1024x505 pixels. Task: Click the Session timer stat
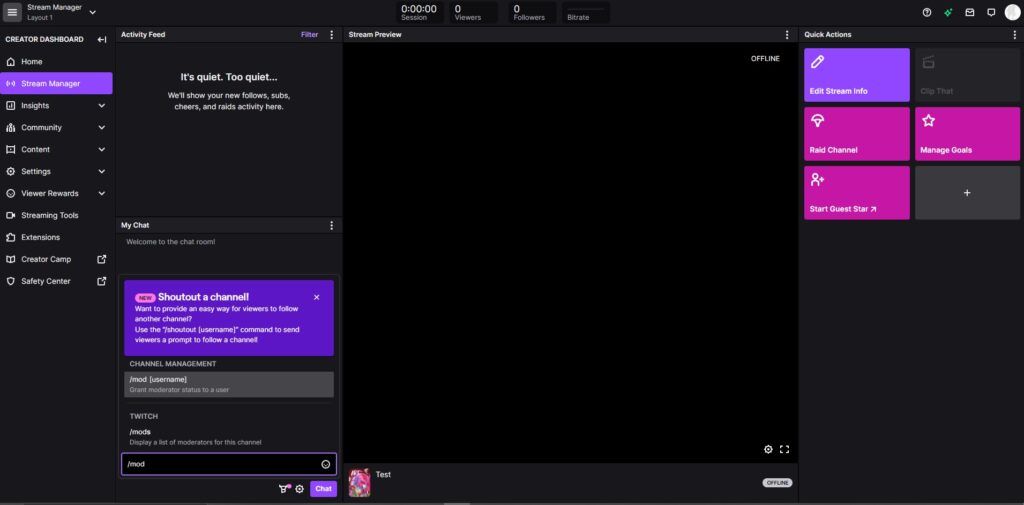(419, 12)
